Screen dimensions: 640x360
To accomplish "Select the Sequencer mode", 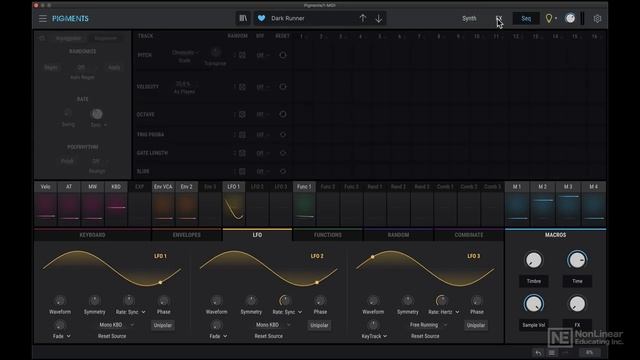I will coord(105,38).
